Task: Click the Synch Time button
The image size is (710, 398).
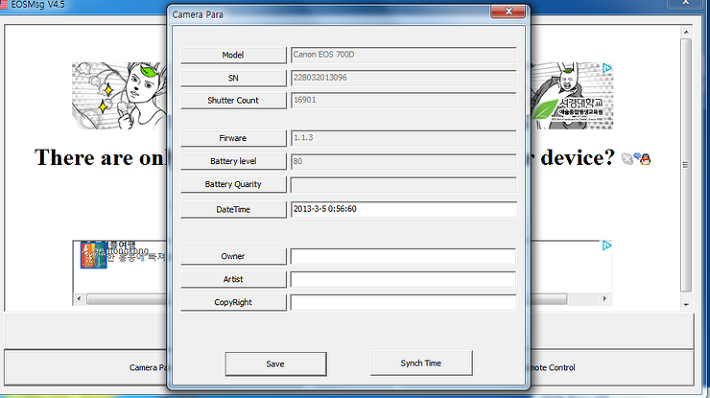Action: [x=421, y=363]
